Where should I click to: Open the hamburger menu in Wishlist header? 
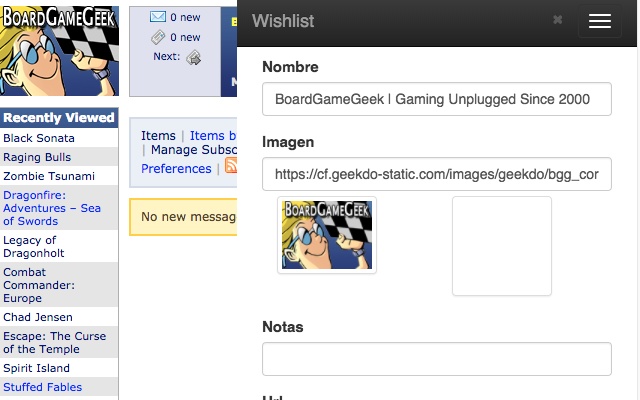click(x=600, y=21)
